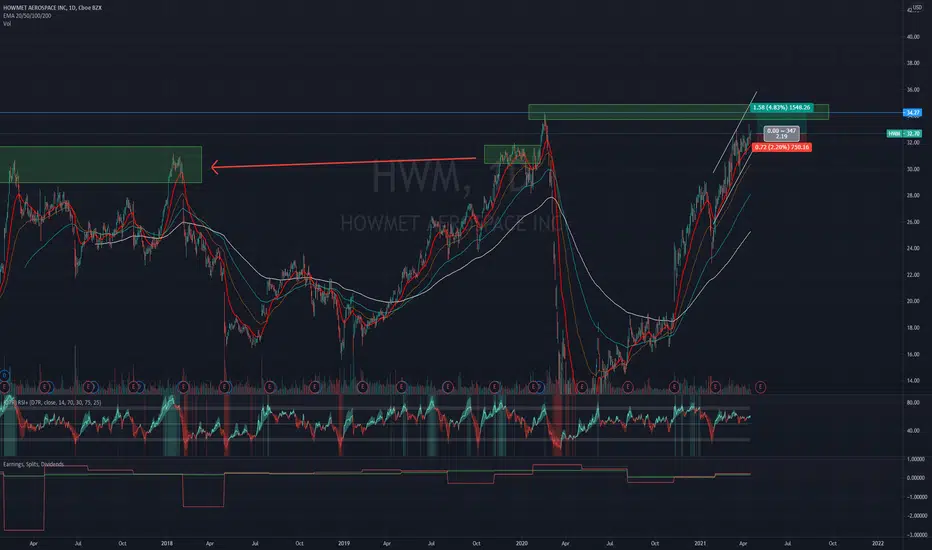The height and width of the screenshot is (550, 932).
Task: Click the 38.00 price axis label
Action: point(912,63)
